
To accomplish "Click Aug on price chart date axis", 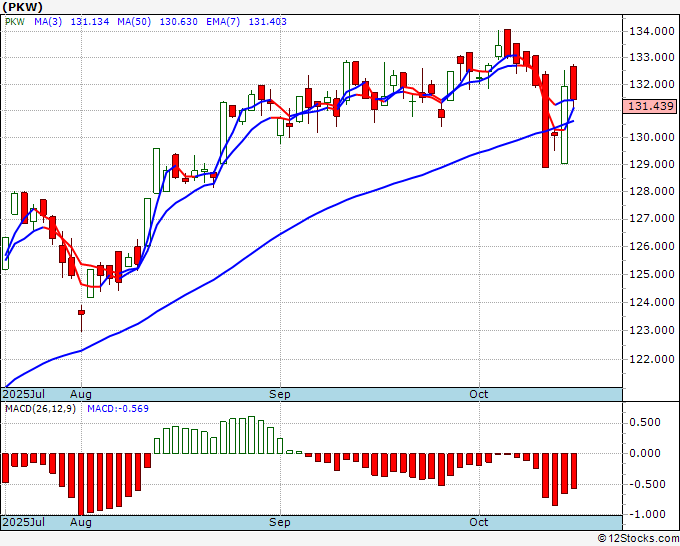I will click(81, 394).
